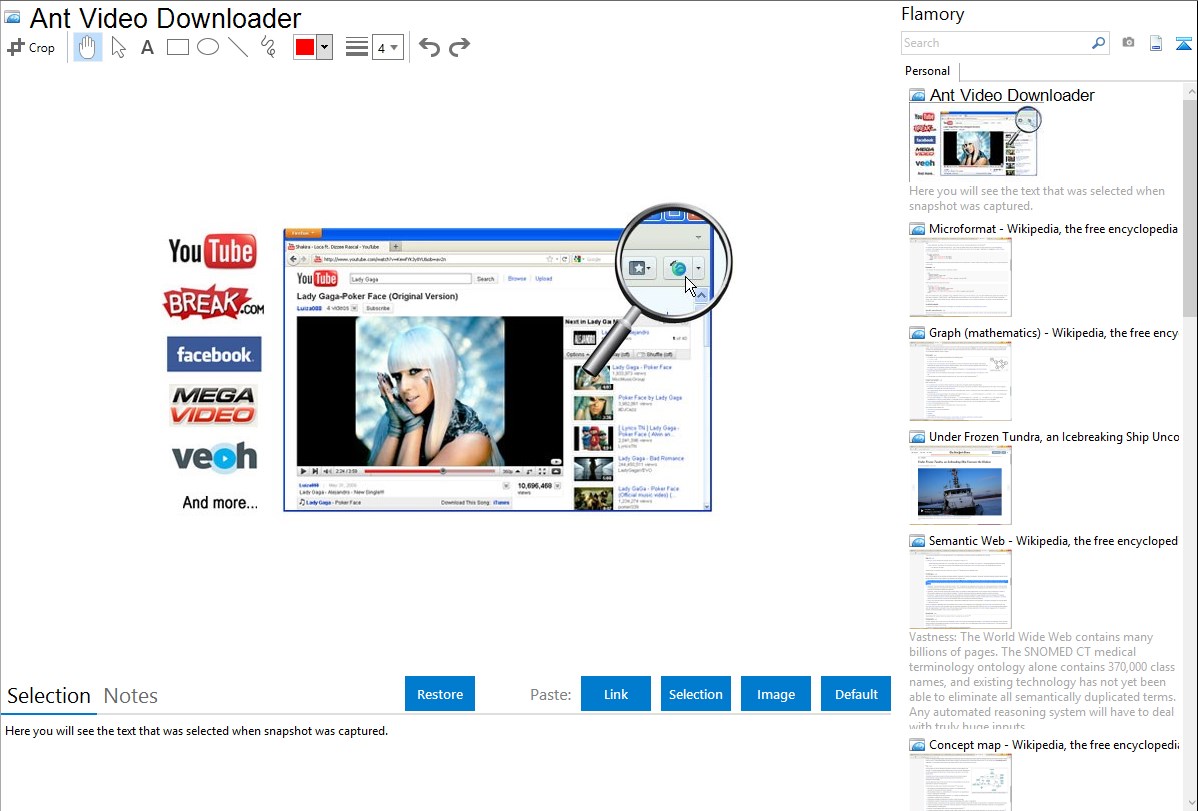
Task: Click the Concept map entry title
Action: coord(1053,744)
